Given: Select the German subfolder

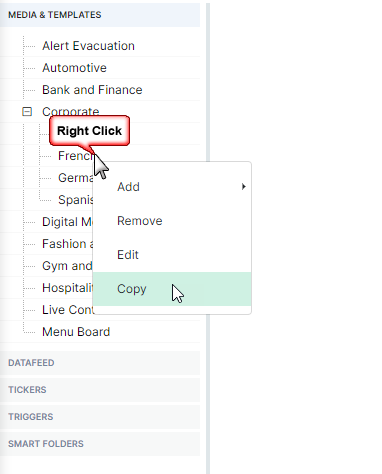Looking at the screenshot, I should tap(76, 178).
